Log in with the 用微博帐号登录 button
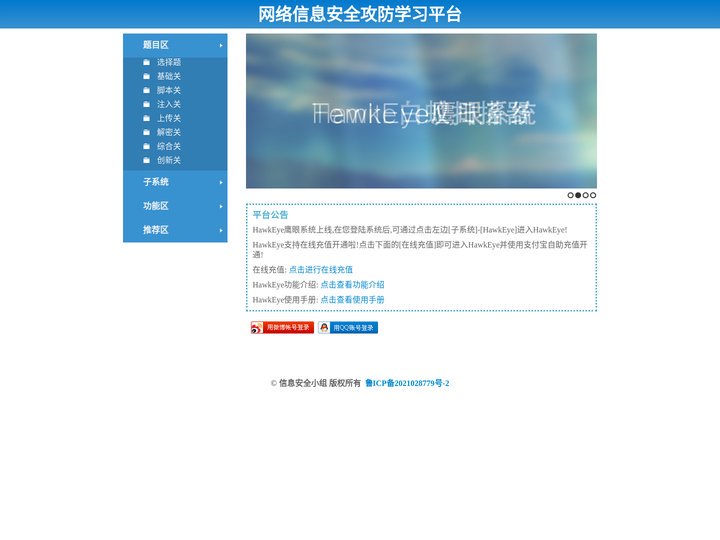Viewport: 720px width, 540px height. (282, 327)
